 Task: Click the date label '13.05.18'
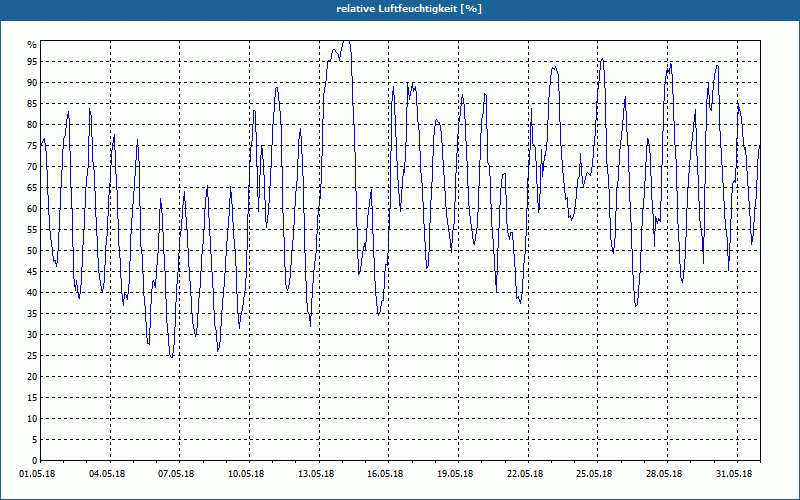[316, 474]
